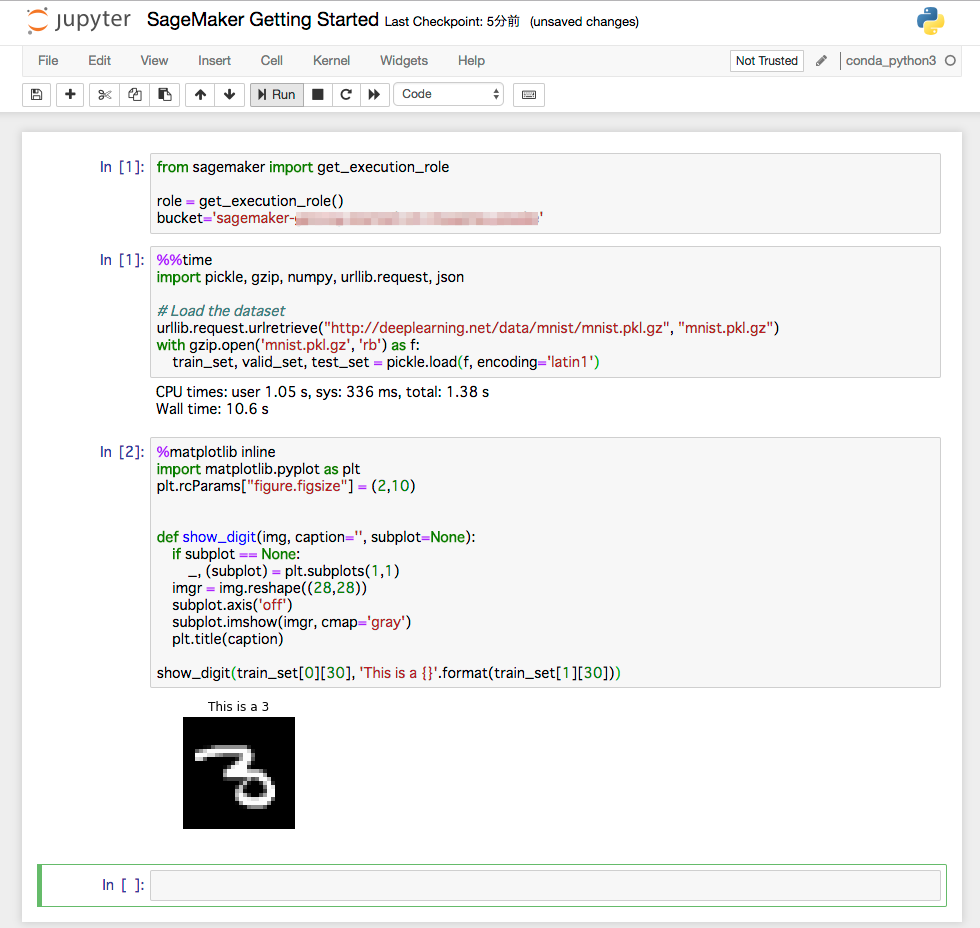The width and height of the screenshot is (980, 928).
Task: Toggle the Not Trusted notebook button
Action: pos(766,61)
